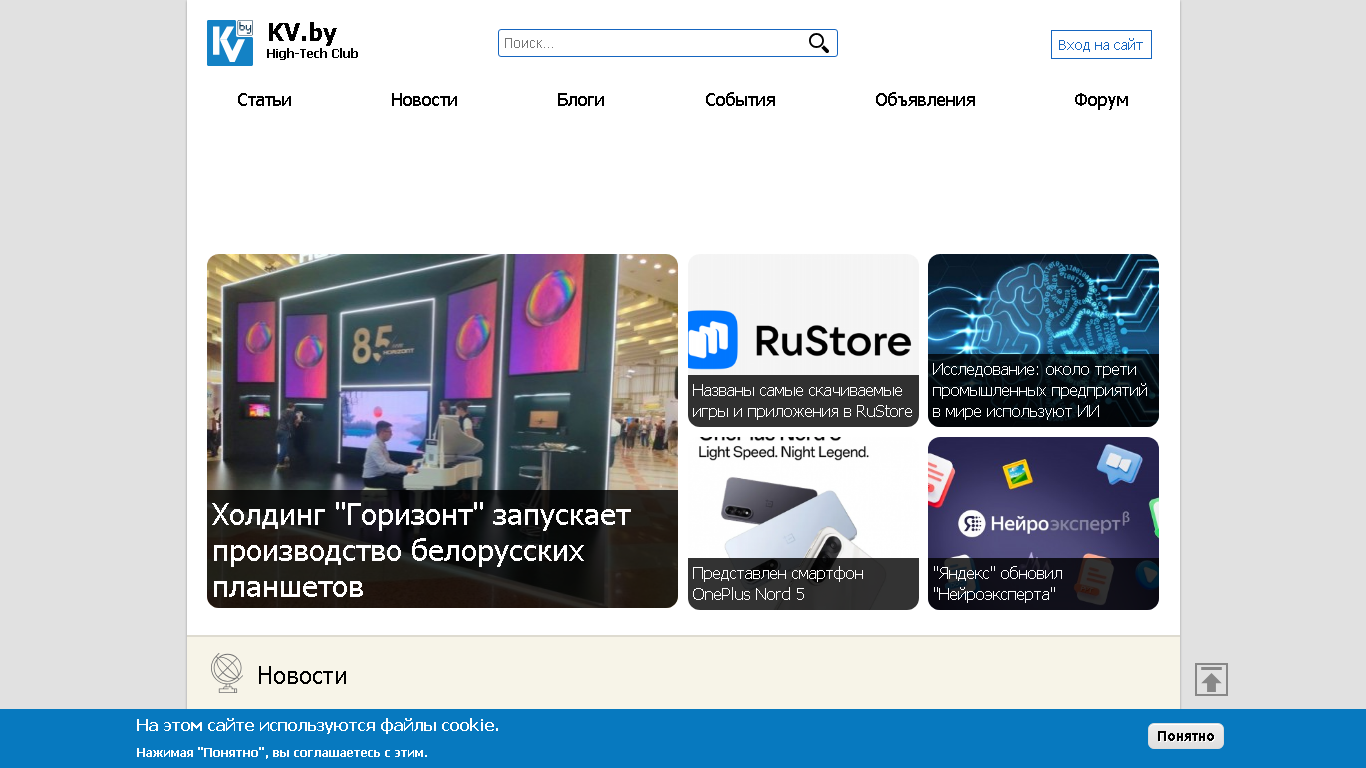
Task: Click the search magnifier icon
Action: (x=819, y=43)
